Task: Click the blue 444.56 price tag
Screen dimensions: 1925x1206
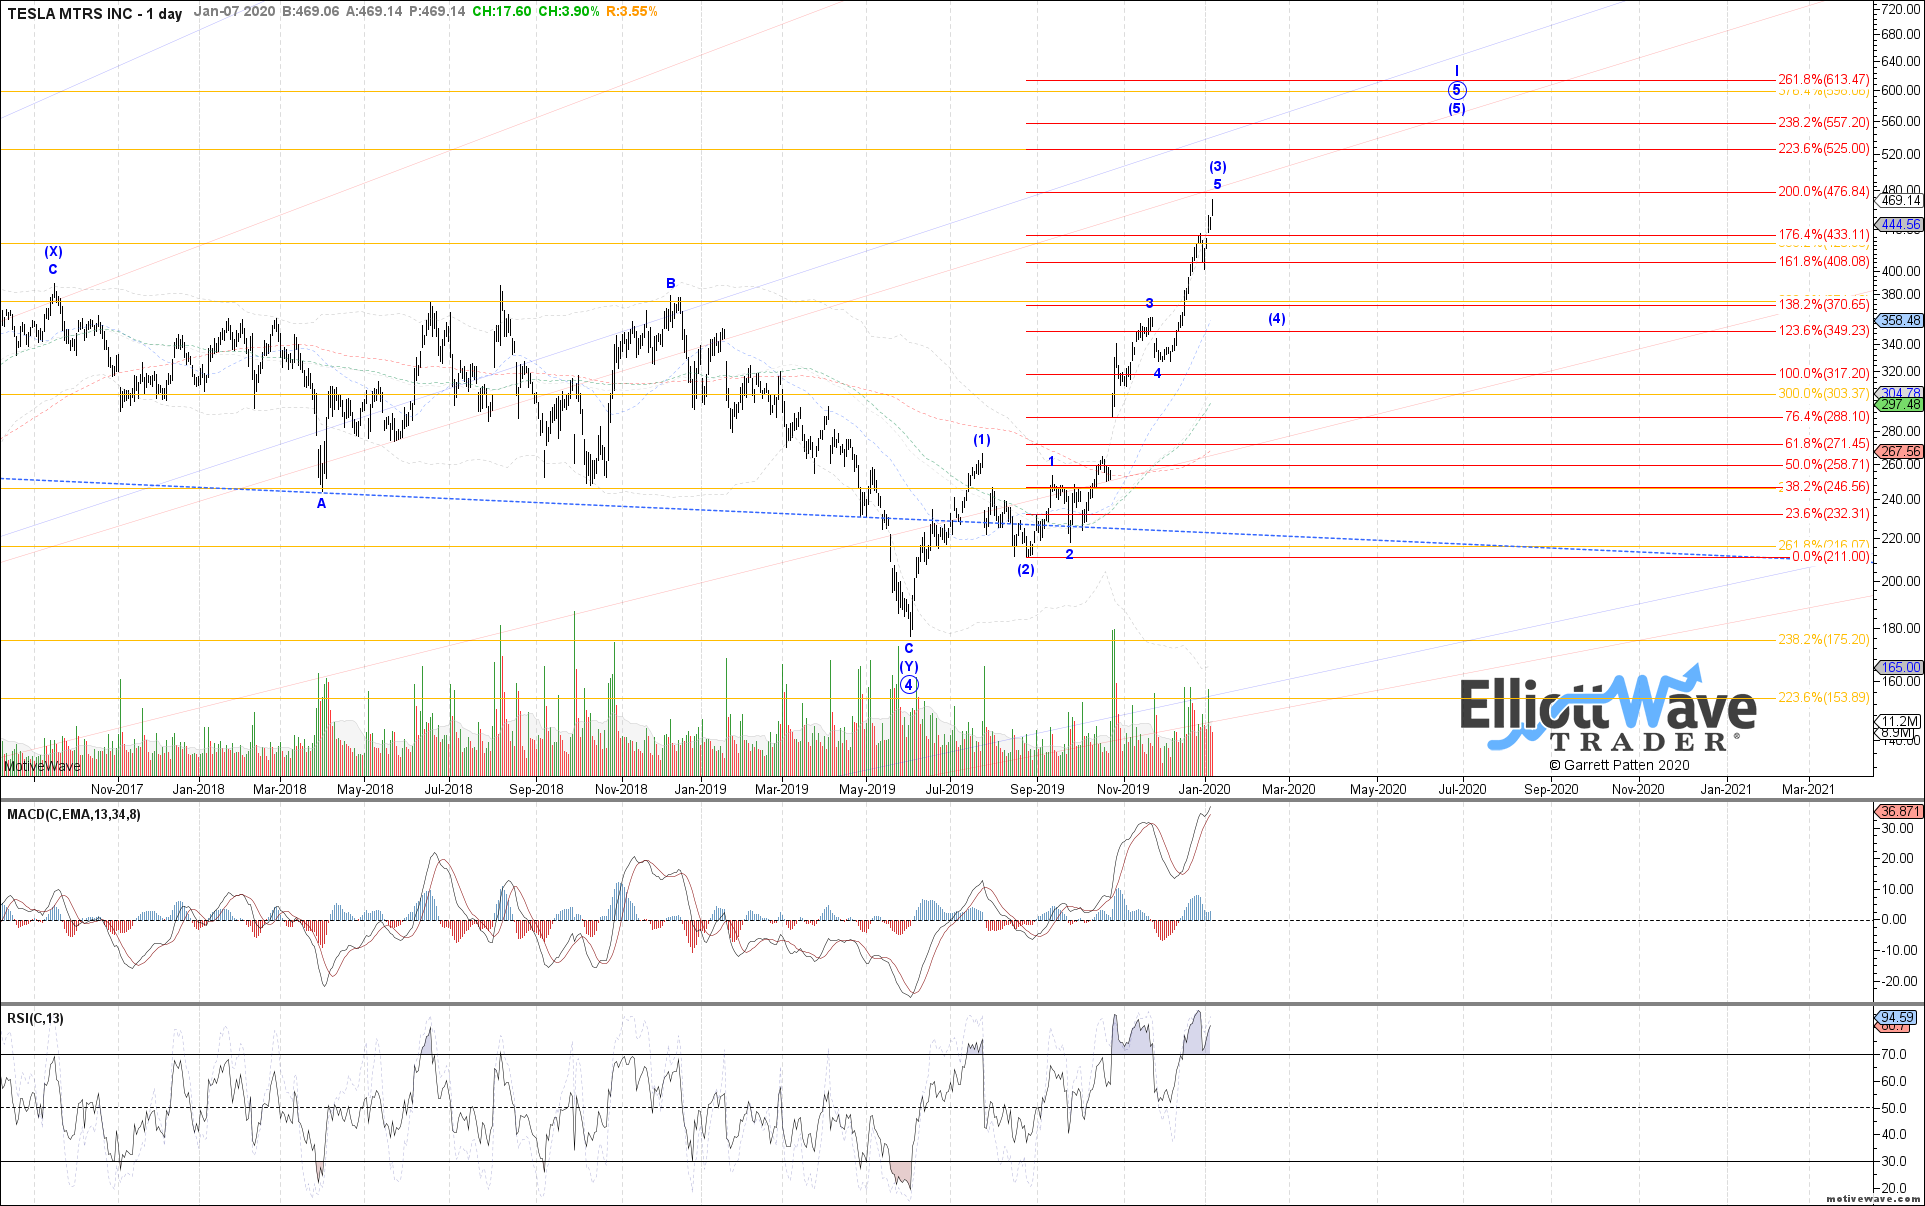Action: pyautogui.click(x=1899, y=225)
